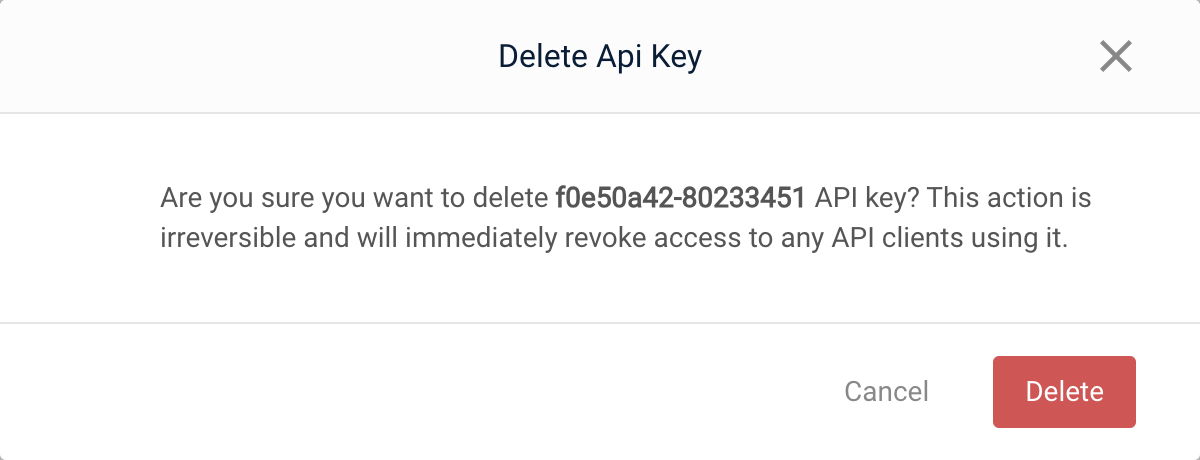
Task: Click the Cancel button
Action: (x=886, y=391)
